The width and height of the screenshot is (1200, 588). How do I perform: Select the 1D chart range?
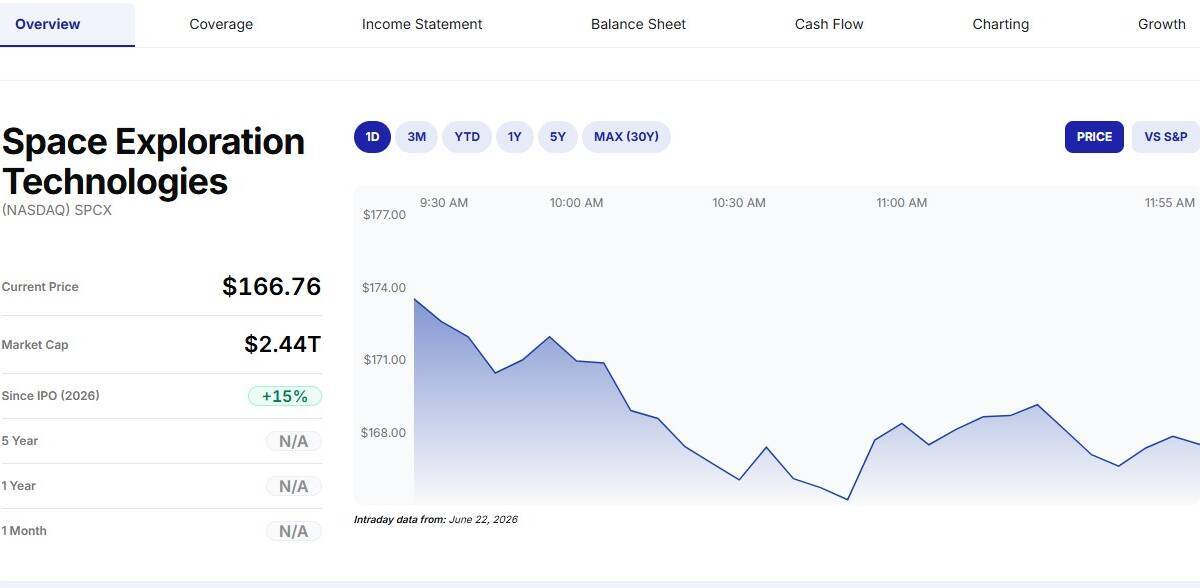(x=372, y=137)
